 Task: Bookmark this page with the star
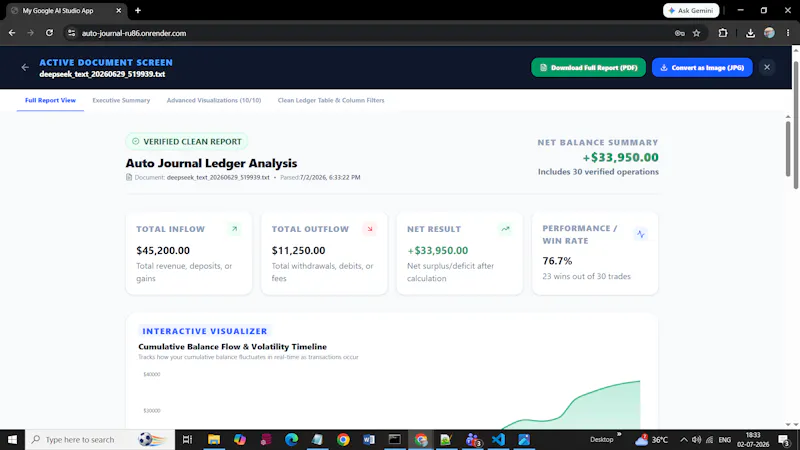coord(696,33)
